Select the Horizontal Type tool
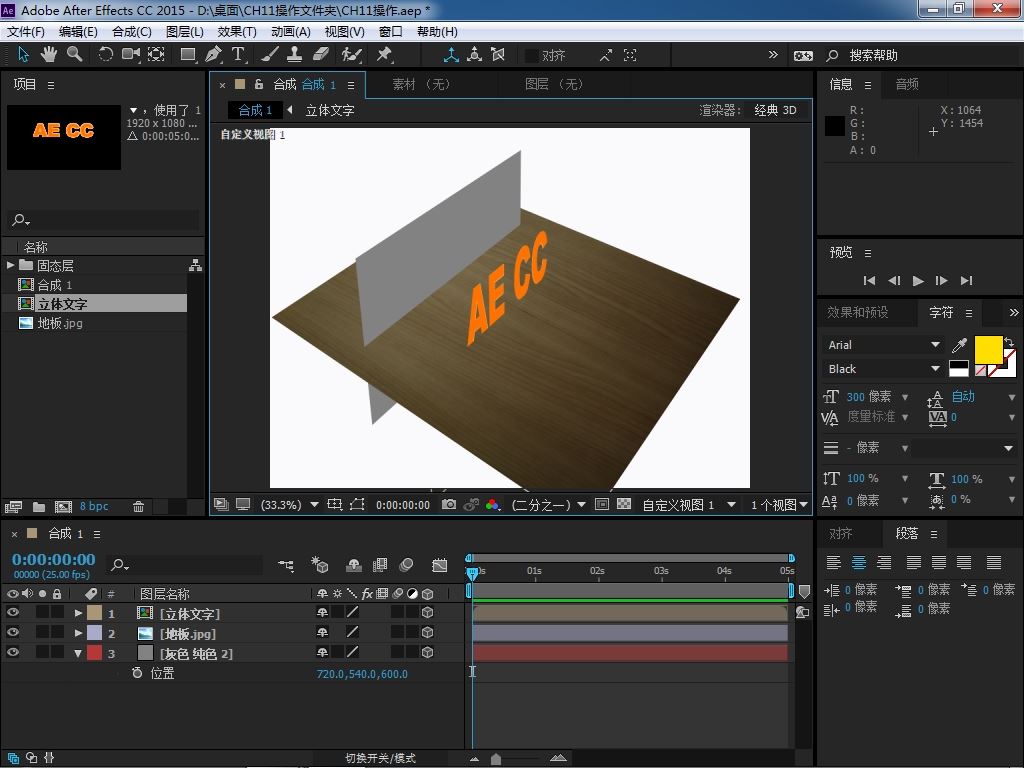The height and width of the screenshot is (768, 1024). pyautogui.click(x=238, y=54)
